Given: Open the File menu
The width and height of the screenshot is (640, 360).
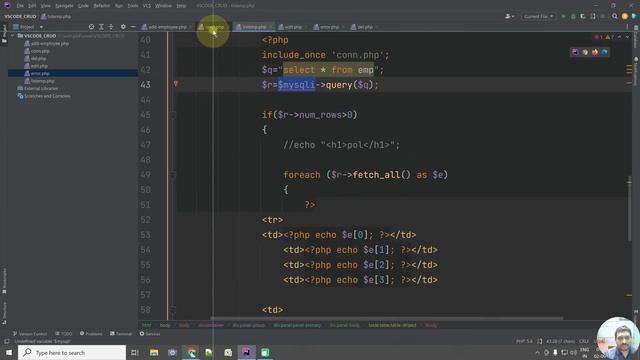Looking at the screenshot, I should click(20, 6).
